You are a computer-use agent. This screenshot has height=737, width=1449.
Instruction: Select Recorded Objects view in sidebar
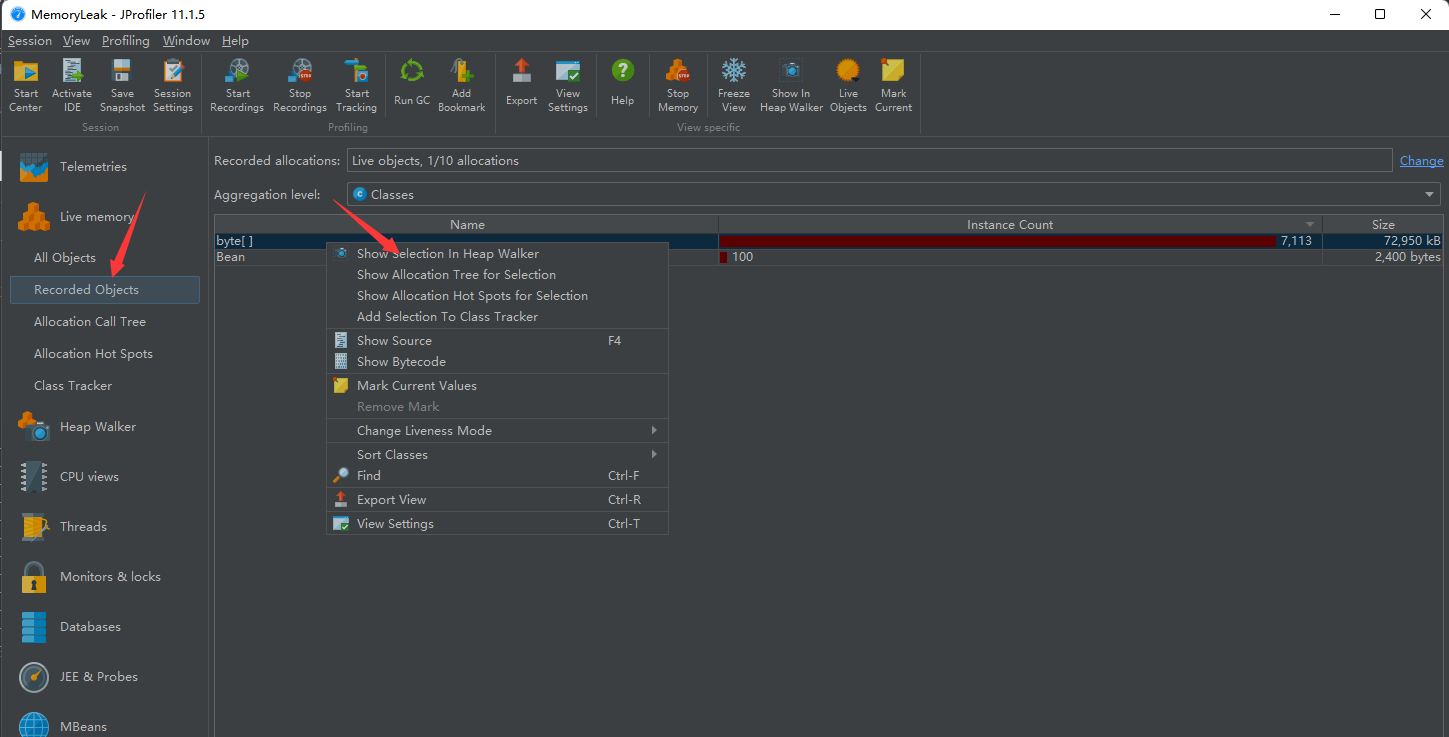(104, 290)
